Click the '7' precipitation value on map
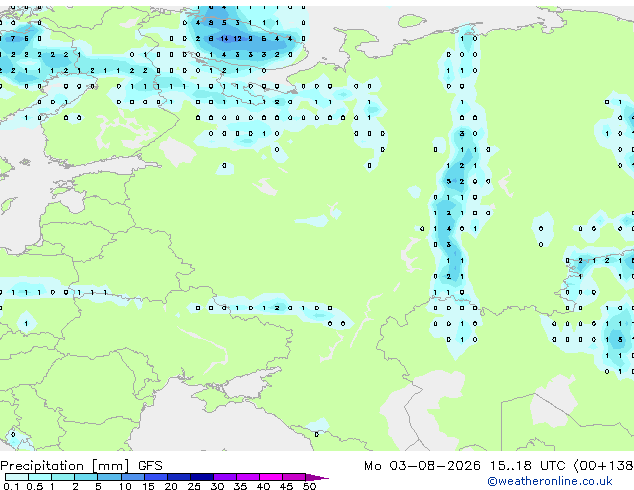Viewport: 634px width, 490px height. [13, 39]
